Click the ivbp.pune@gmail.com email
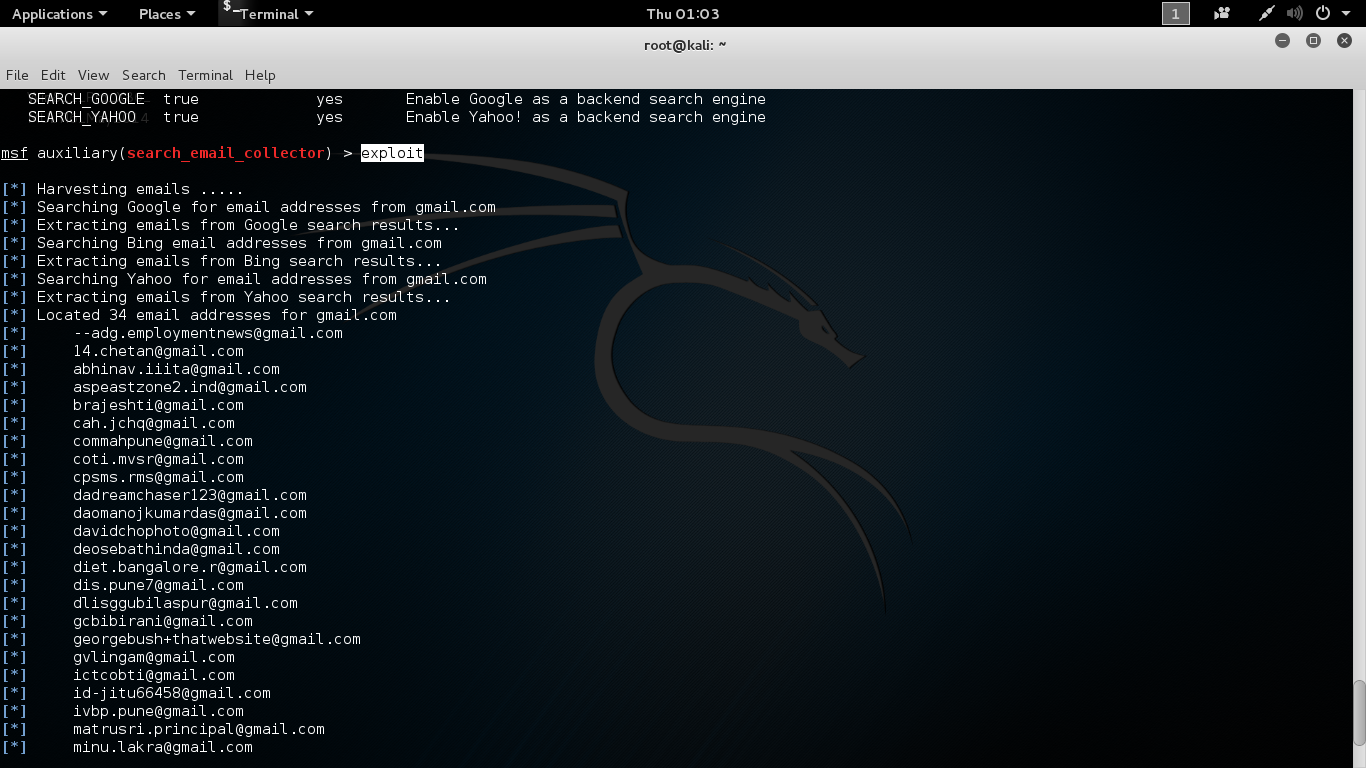1366x768 pixels. click(158, 711)
